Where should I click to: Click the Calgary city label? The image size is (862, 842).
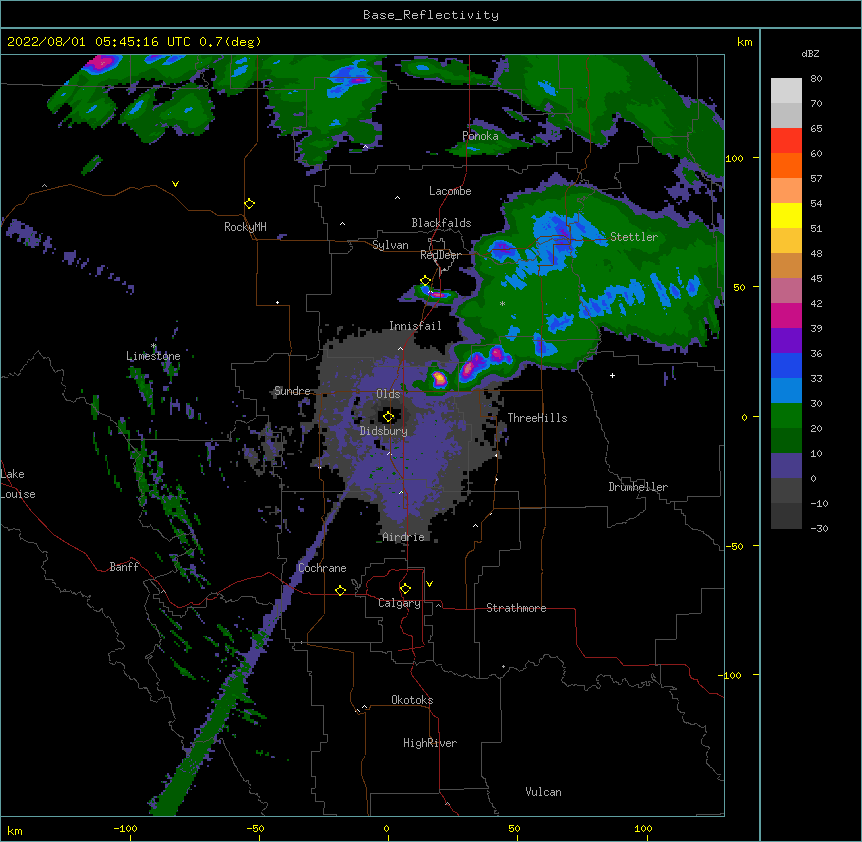(x=399, y=603)
